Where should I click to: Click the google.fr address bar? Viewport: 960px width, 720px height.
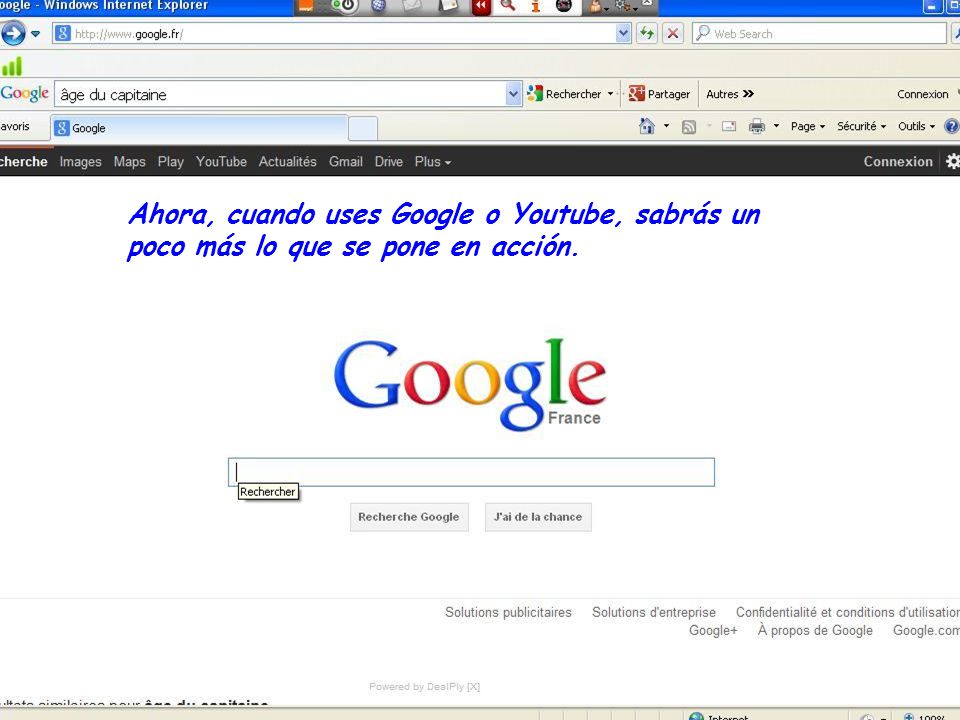click(343, 34)
